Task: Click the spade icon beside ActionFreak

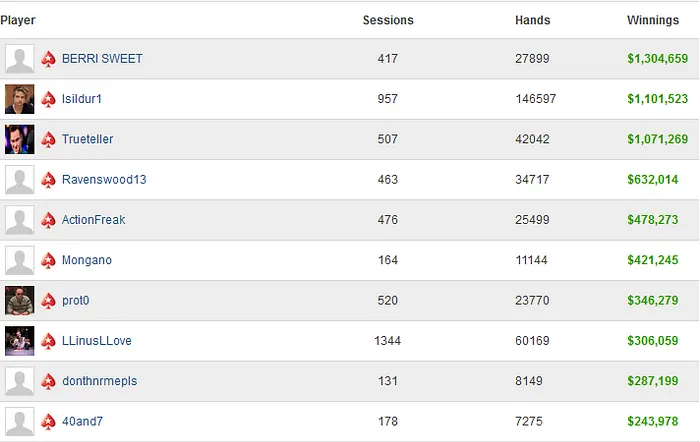Action: point(49,220)
